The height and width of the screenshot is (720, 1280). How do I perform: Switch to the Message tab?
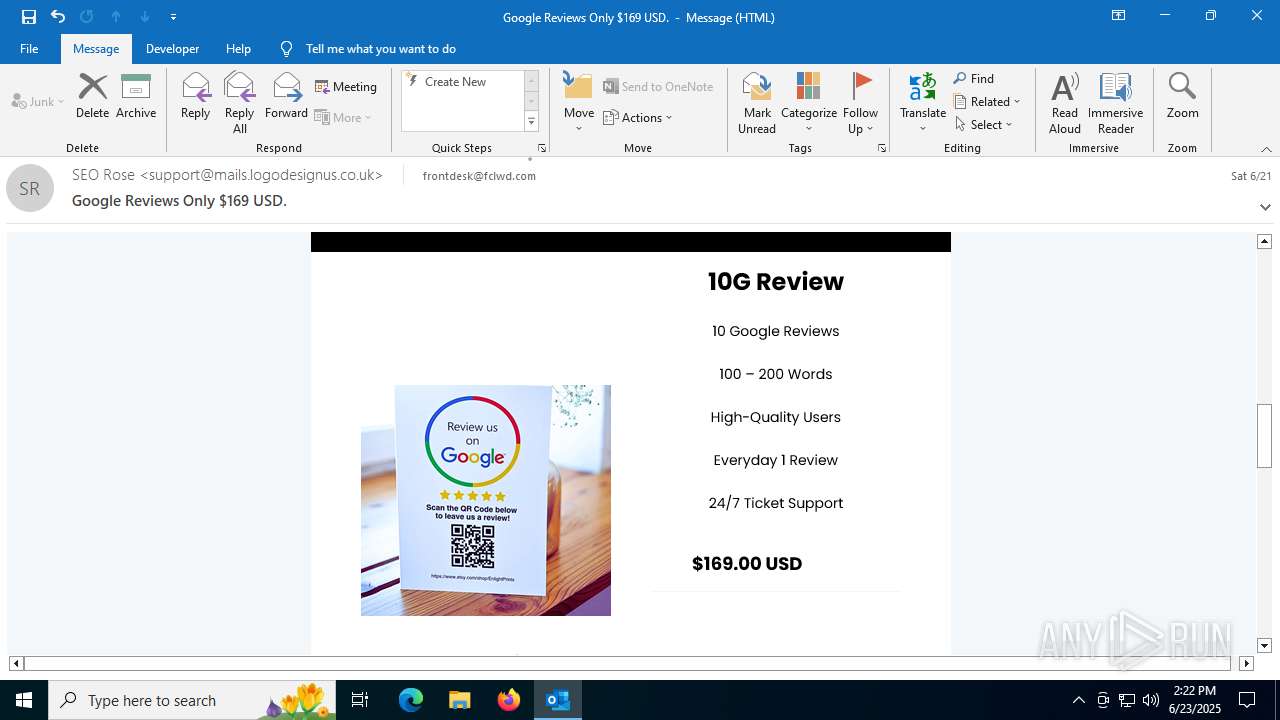coord(96,49)
